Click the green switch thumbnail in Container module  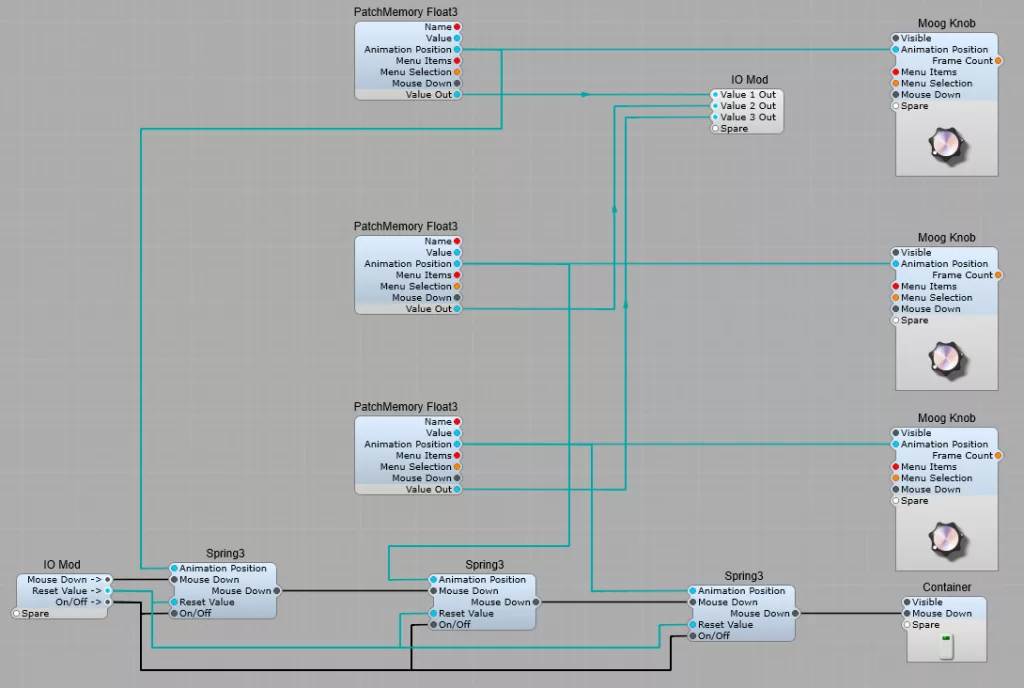point(946,647)
